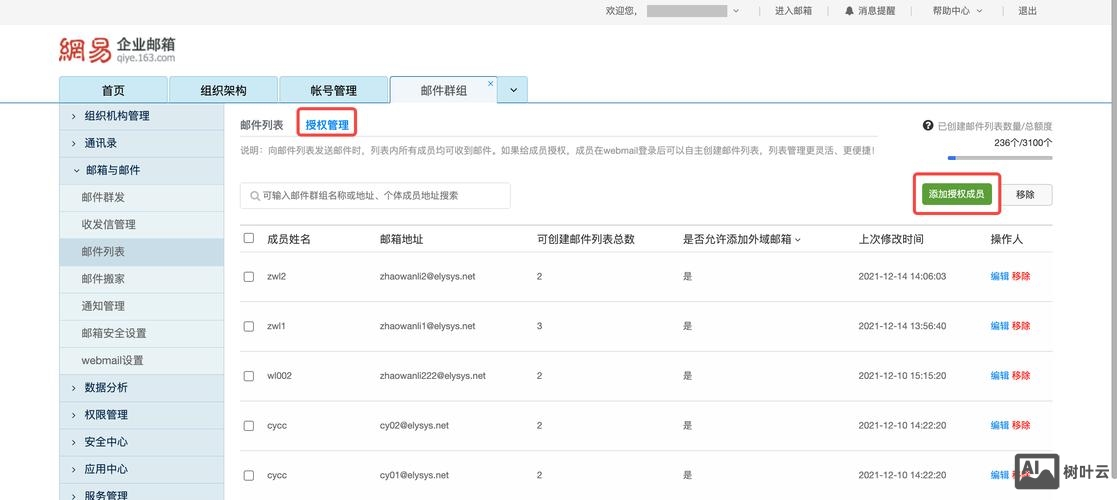Select the 邮件群组 tab
1117x500 pixels.
pos(443,90)
